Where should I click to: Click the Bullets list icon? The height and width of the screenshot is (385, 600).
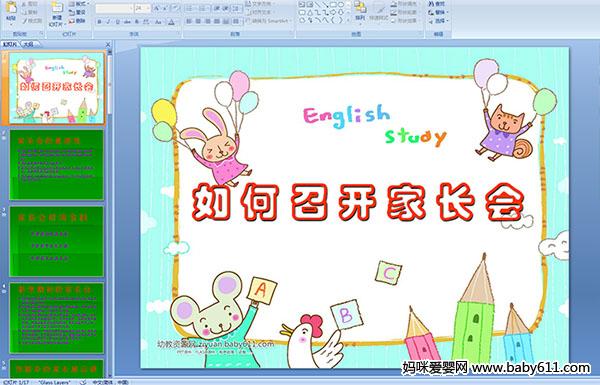click(189, 8)
